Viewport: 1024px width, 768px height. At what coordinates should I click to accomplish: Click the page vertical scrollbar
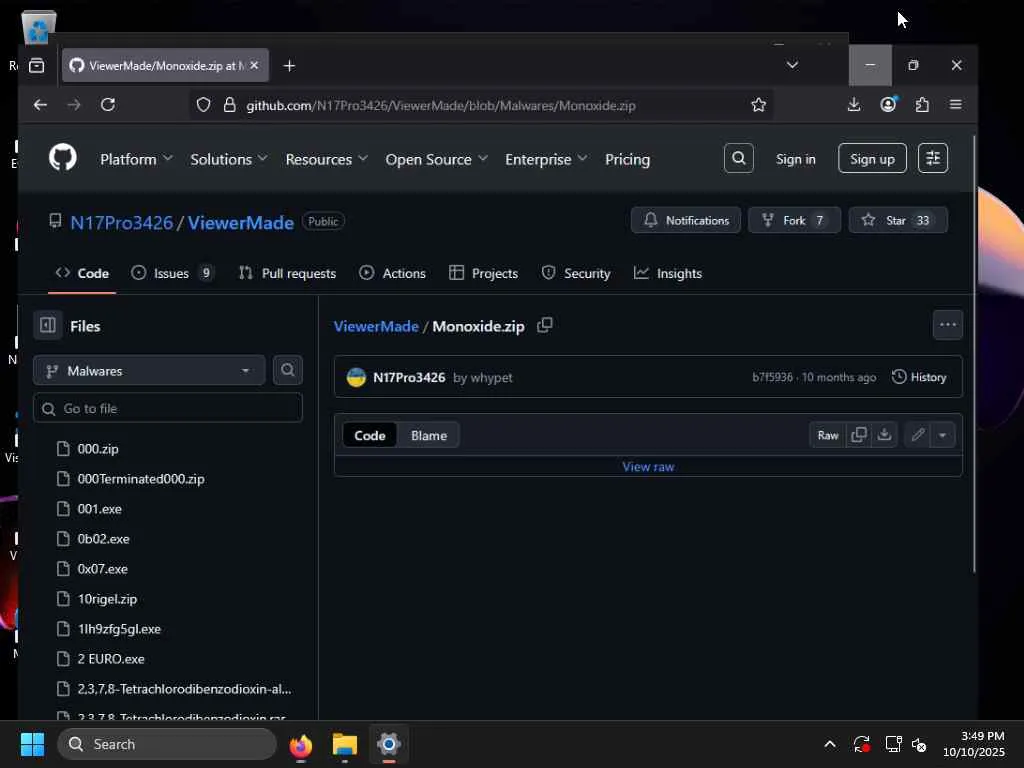pyautogui.click(x=973, y=355)
